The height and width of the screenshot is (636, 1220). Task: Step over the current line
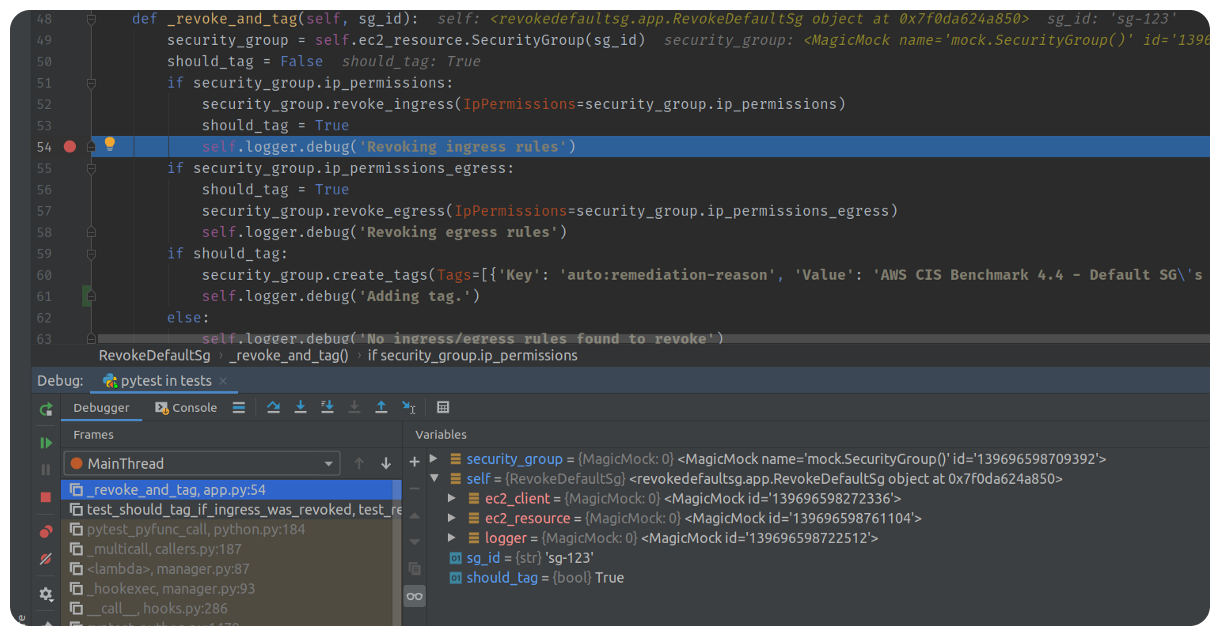[273, 407]
